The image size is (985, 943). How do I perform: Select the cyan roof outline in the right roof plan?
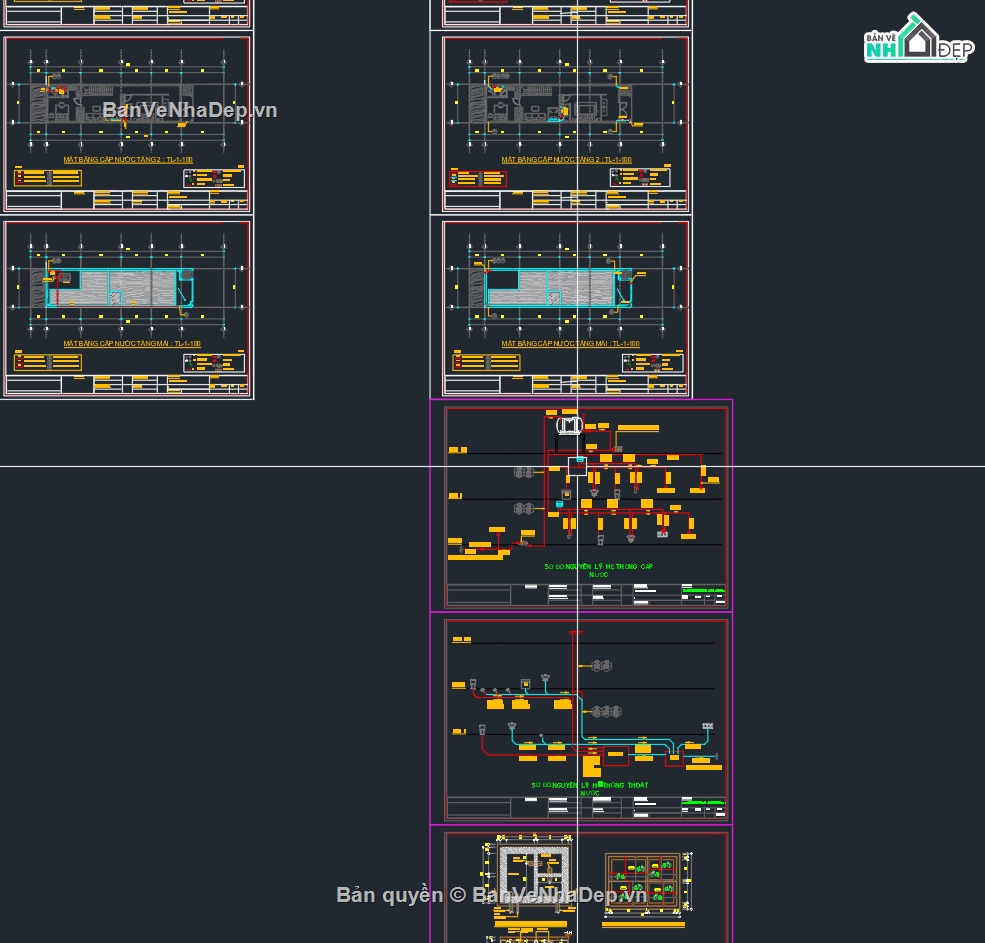tap(558, 288)
